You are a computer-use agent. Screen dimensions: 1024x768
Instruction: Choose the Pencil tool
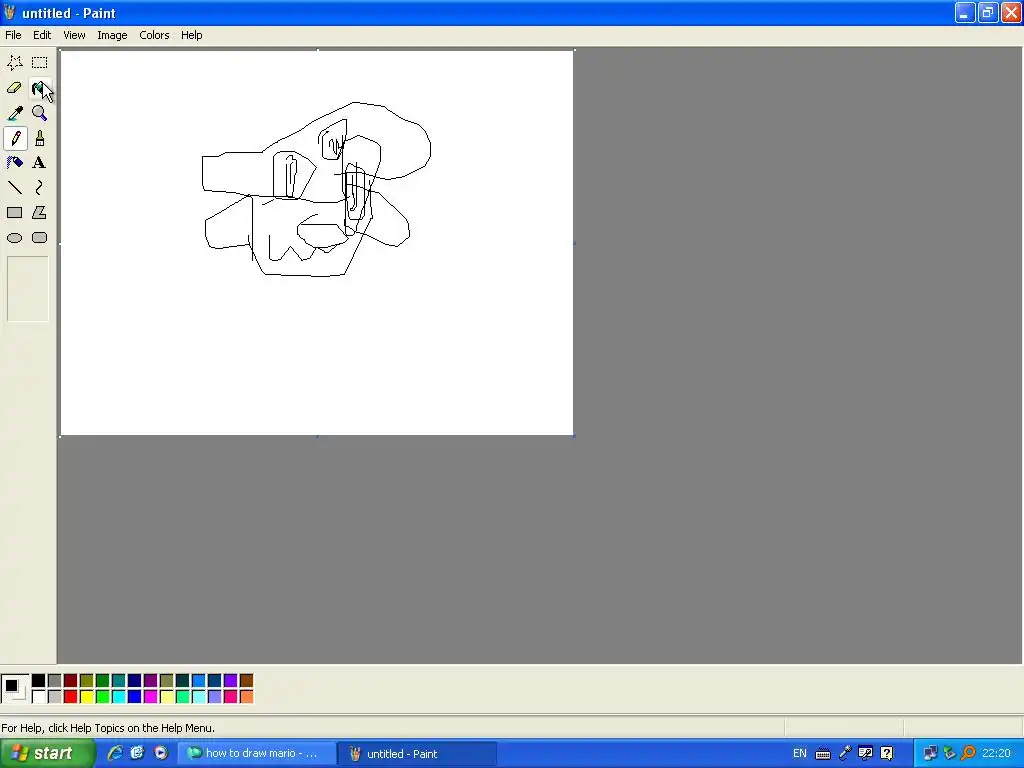click(14, 138)
